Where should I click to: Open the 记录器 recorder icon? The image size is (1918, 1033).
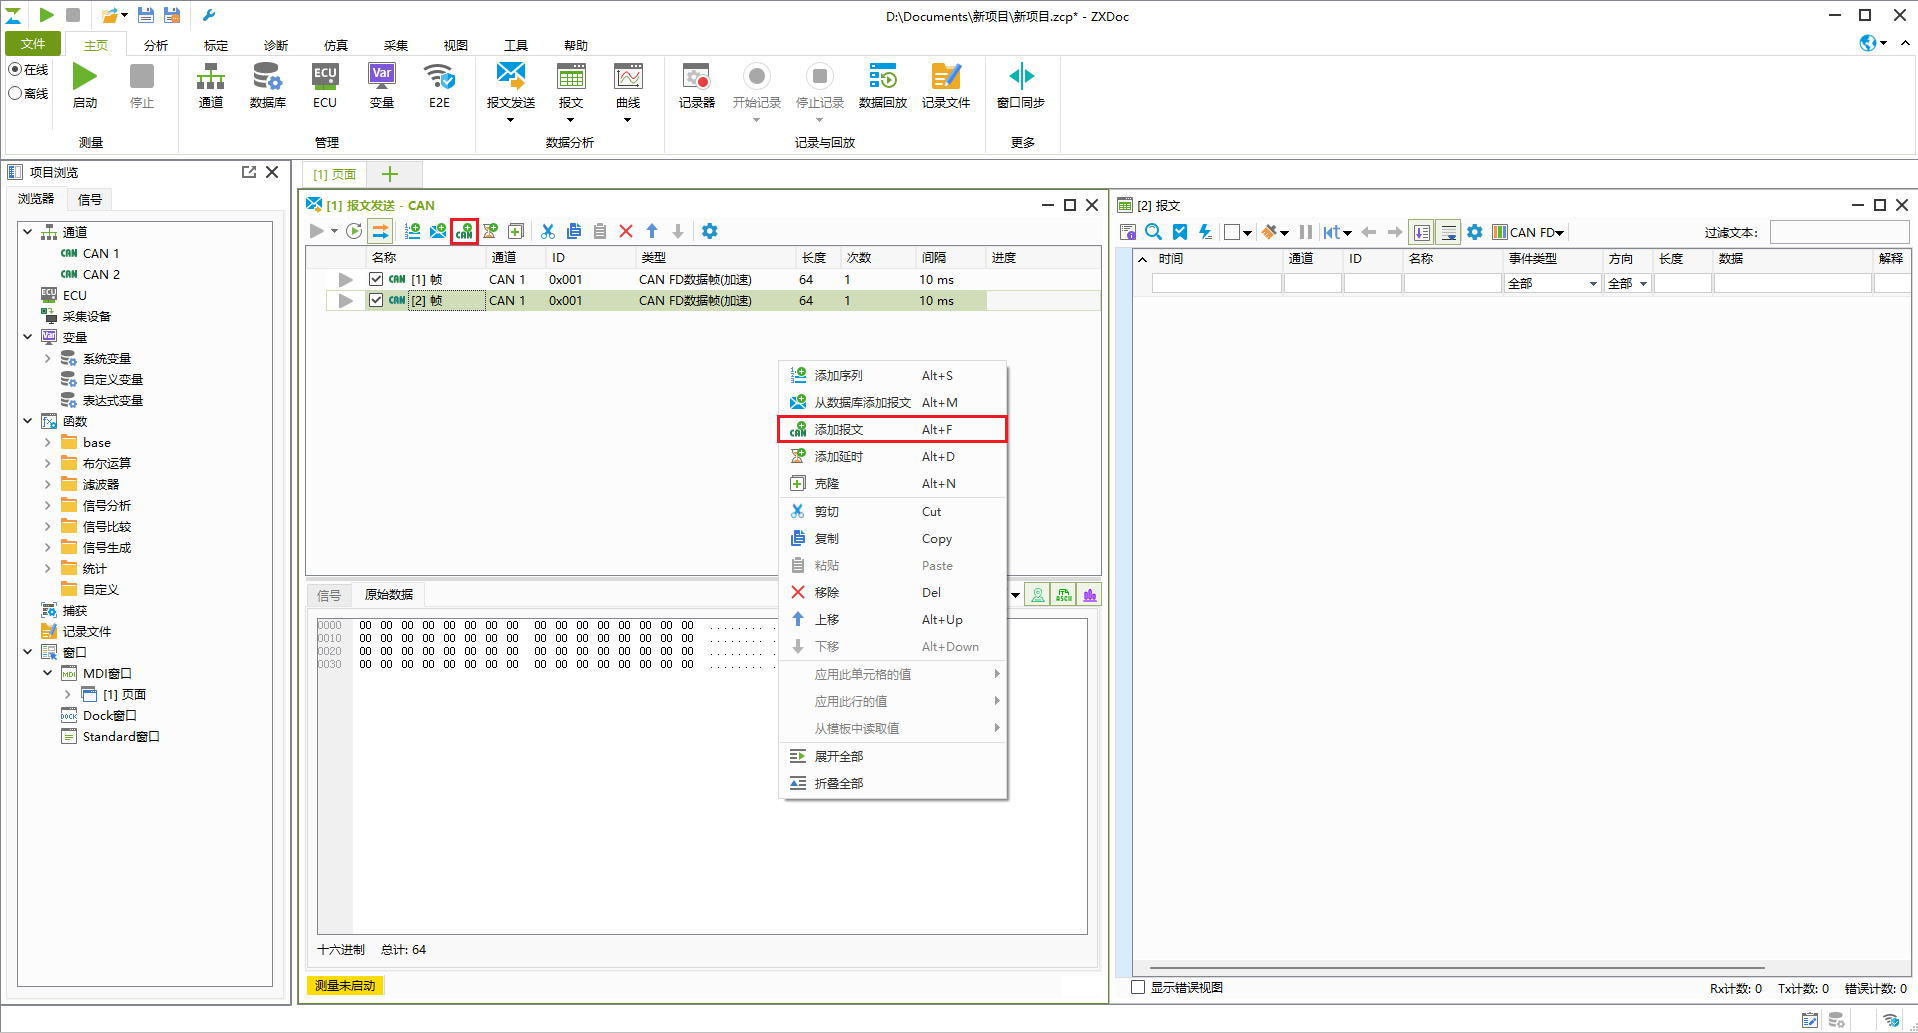click(x=696, y=77)
